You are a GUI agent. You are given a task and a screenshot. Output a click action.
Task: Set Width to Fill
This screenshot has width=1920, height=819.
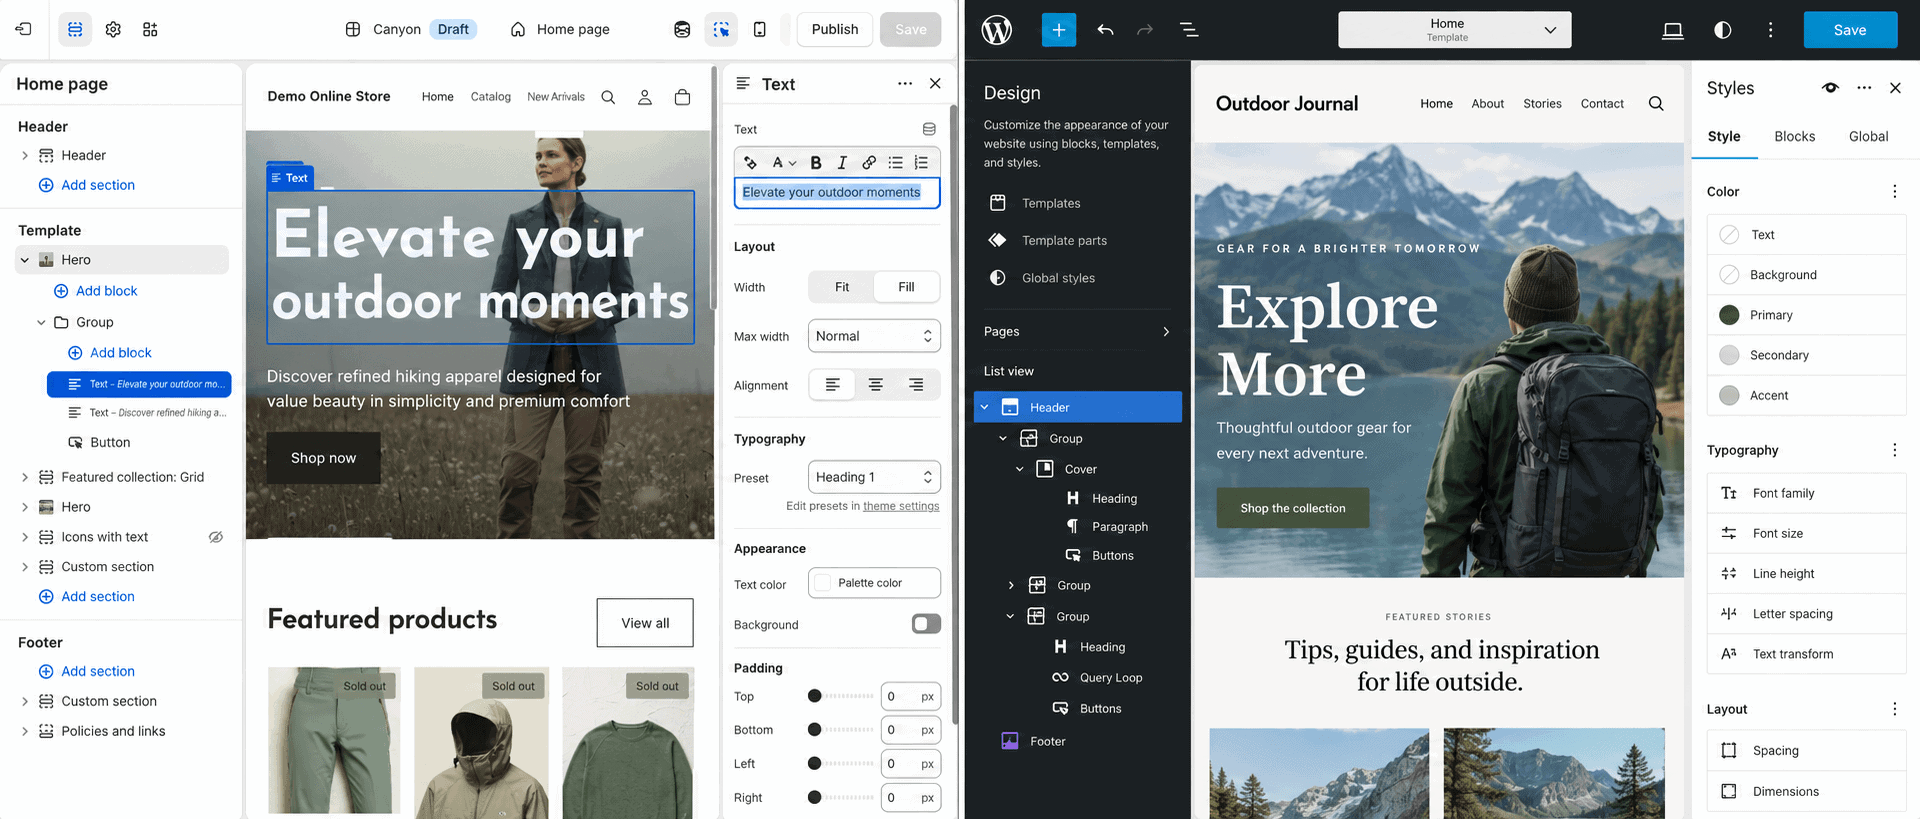tap(906, 287)
